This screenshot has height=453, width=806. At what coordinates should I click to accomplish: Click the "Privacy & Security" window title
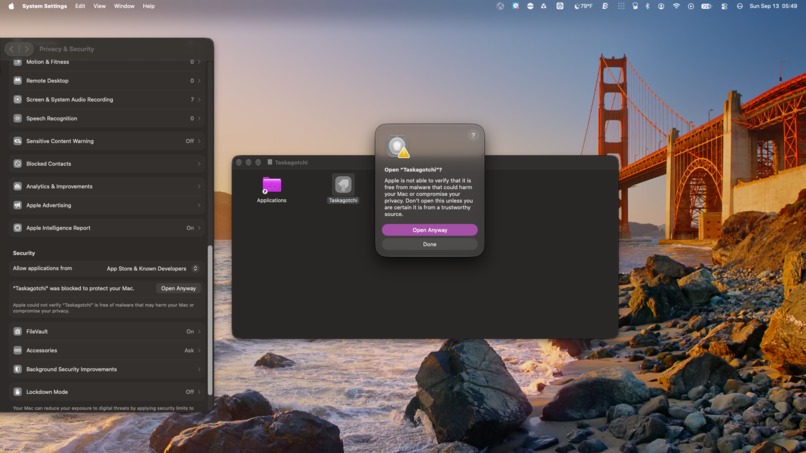67,49
